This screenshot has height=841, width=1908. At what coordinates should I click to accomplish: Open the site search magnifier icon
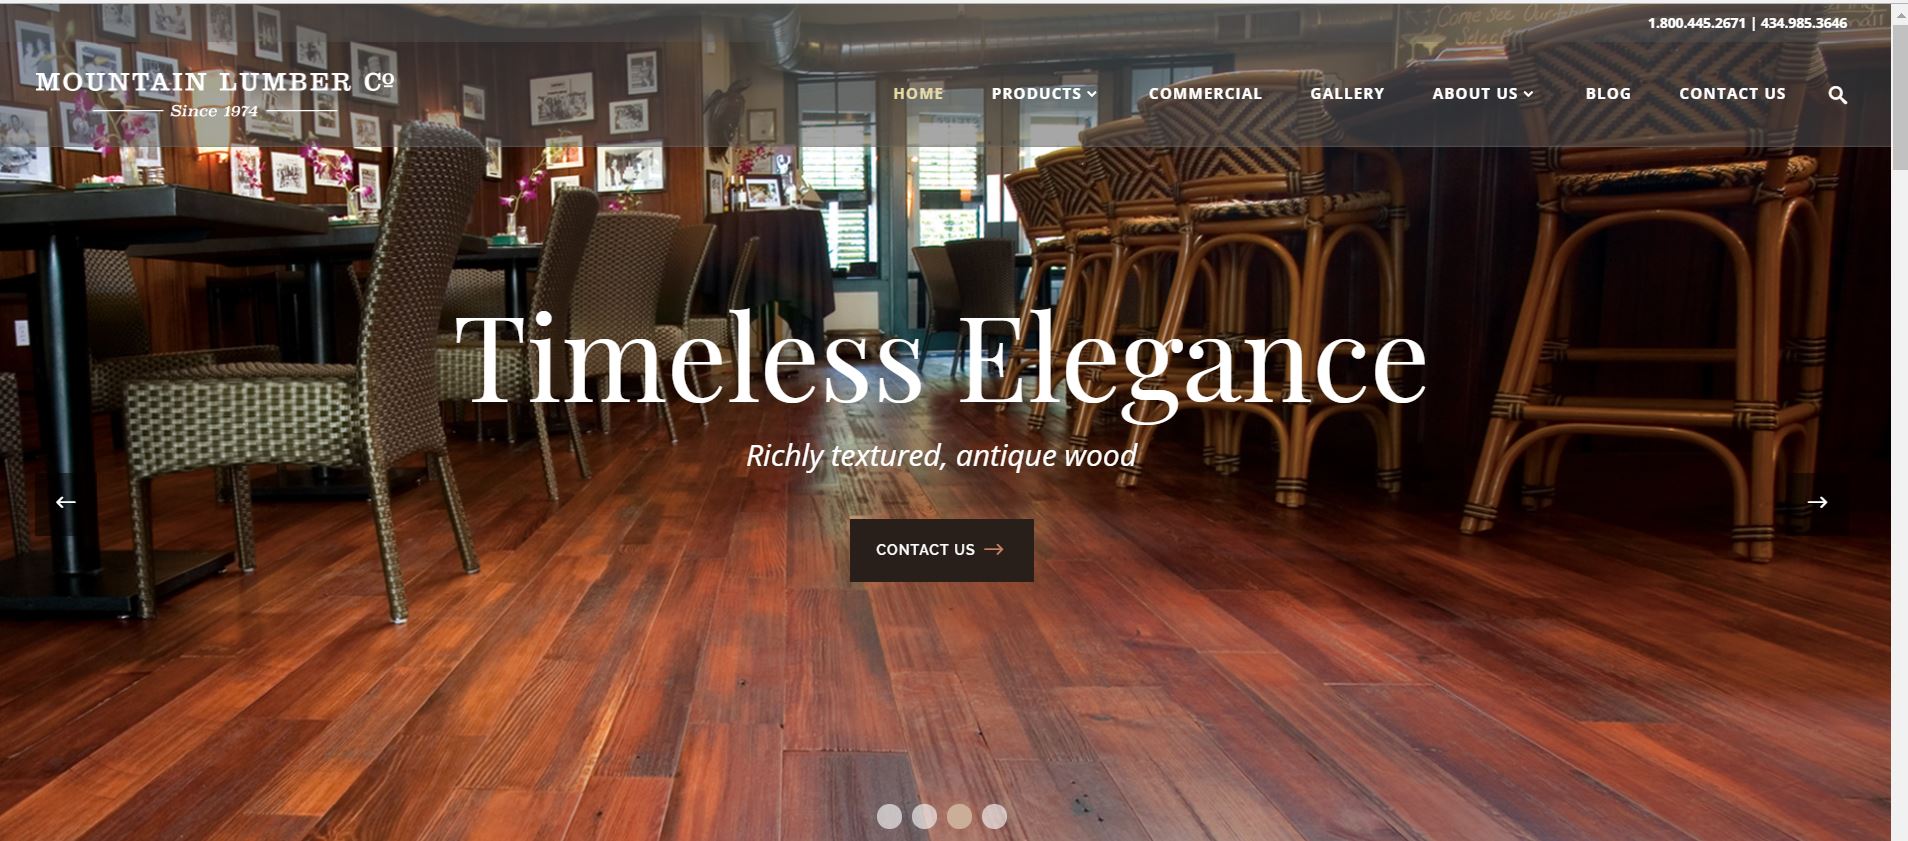1837,95
